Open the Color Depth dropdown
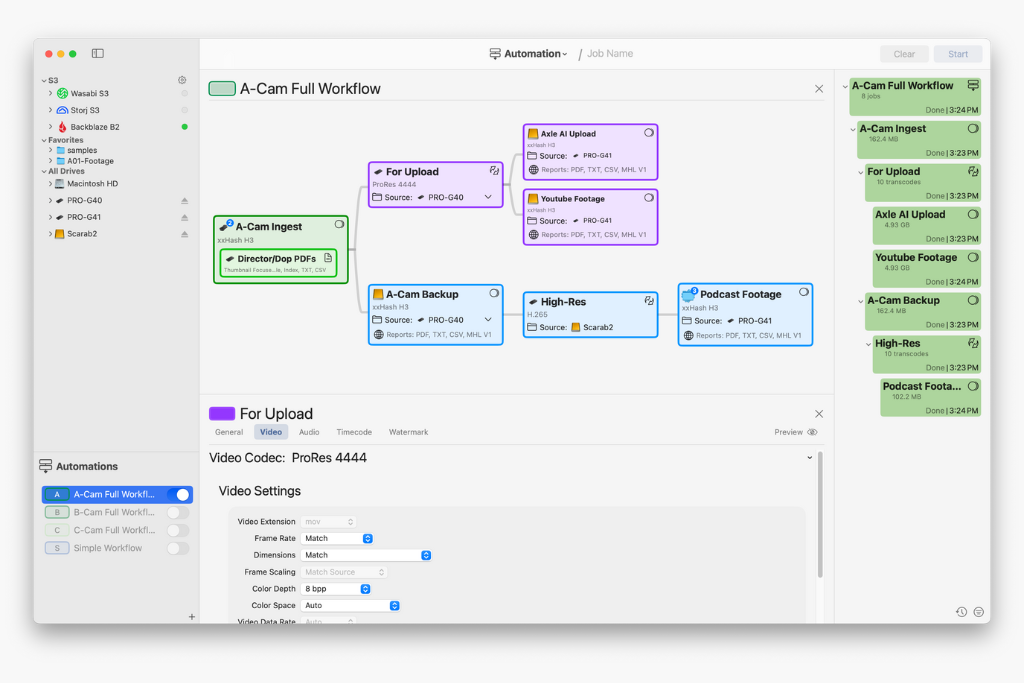1024x683 pixels. [336, 589]
